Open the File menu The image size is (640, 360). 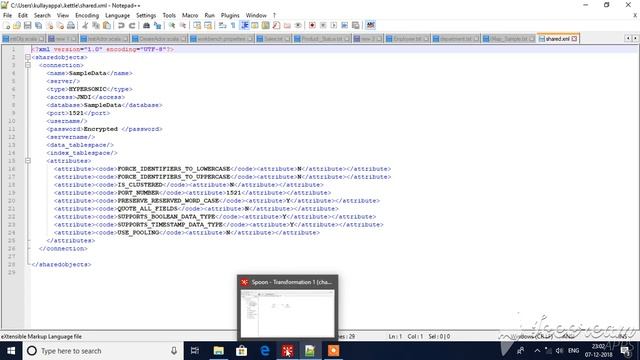(7, 15)
